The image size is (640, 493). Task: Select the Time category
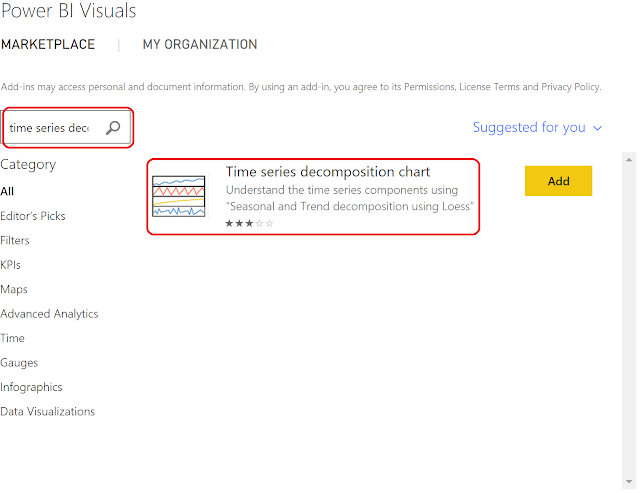pos(12,338)
